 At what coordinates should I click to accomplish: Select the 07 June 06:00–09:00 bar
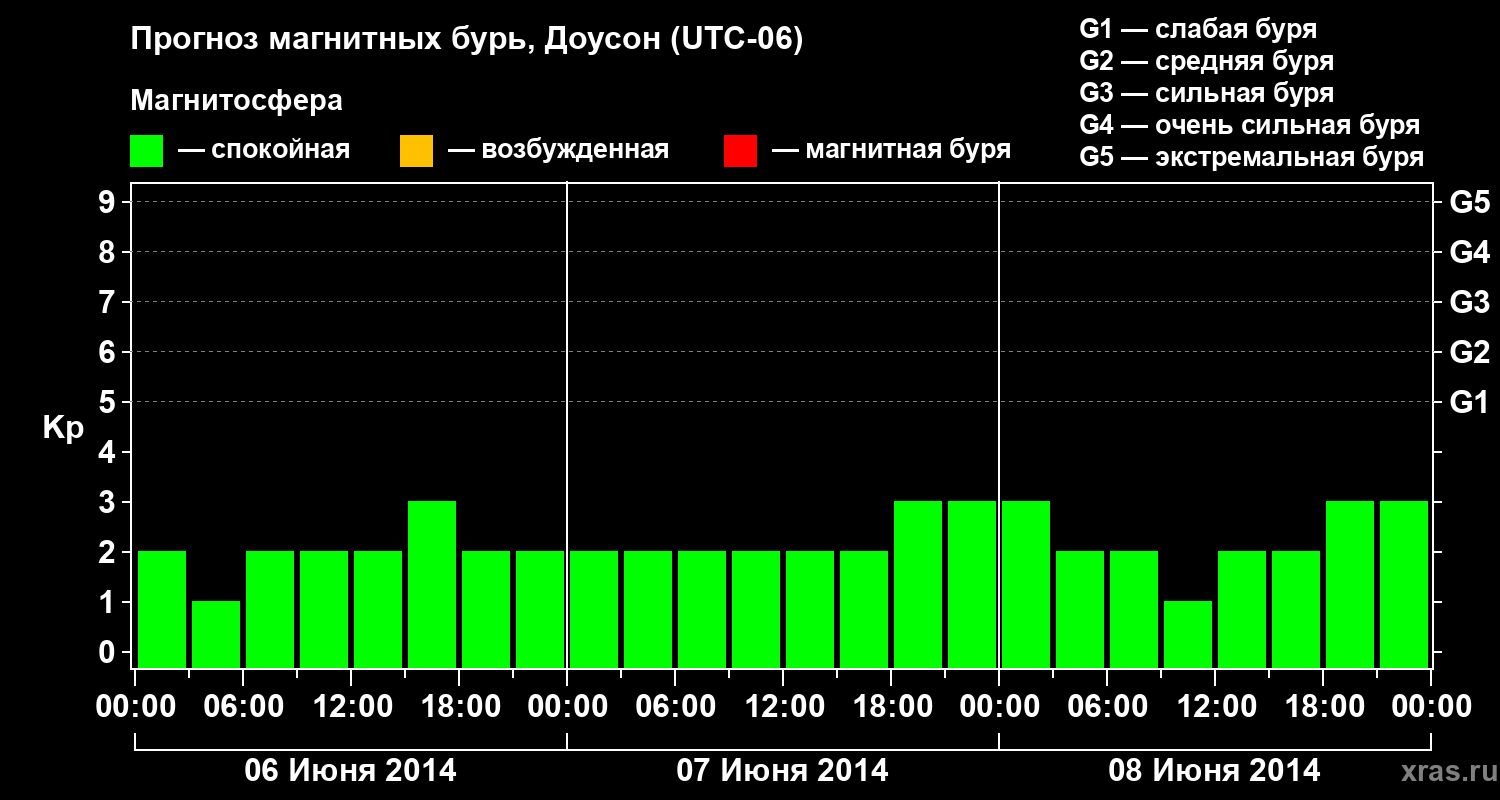click(702, 609)
